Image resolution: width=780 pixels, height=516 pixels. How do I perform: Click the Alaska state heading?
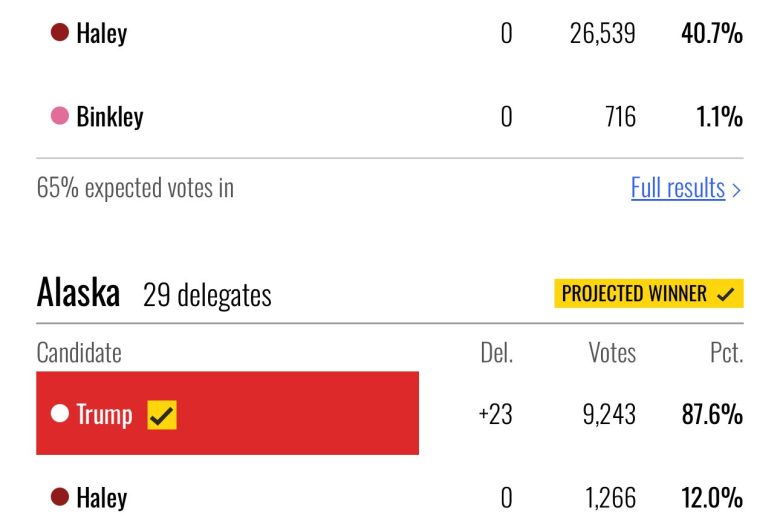[x=78, y=294]
